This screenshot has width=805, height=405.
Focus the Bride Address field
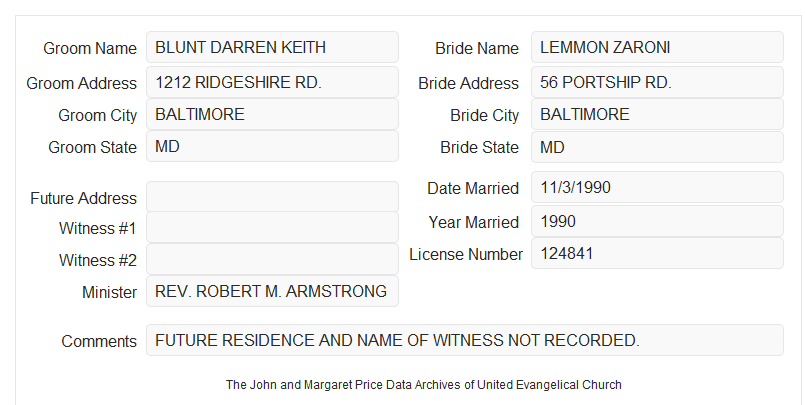coord(657,82)
